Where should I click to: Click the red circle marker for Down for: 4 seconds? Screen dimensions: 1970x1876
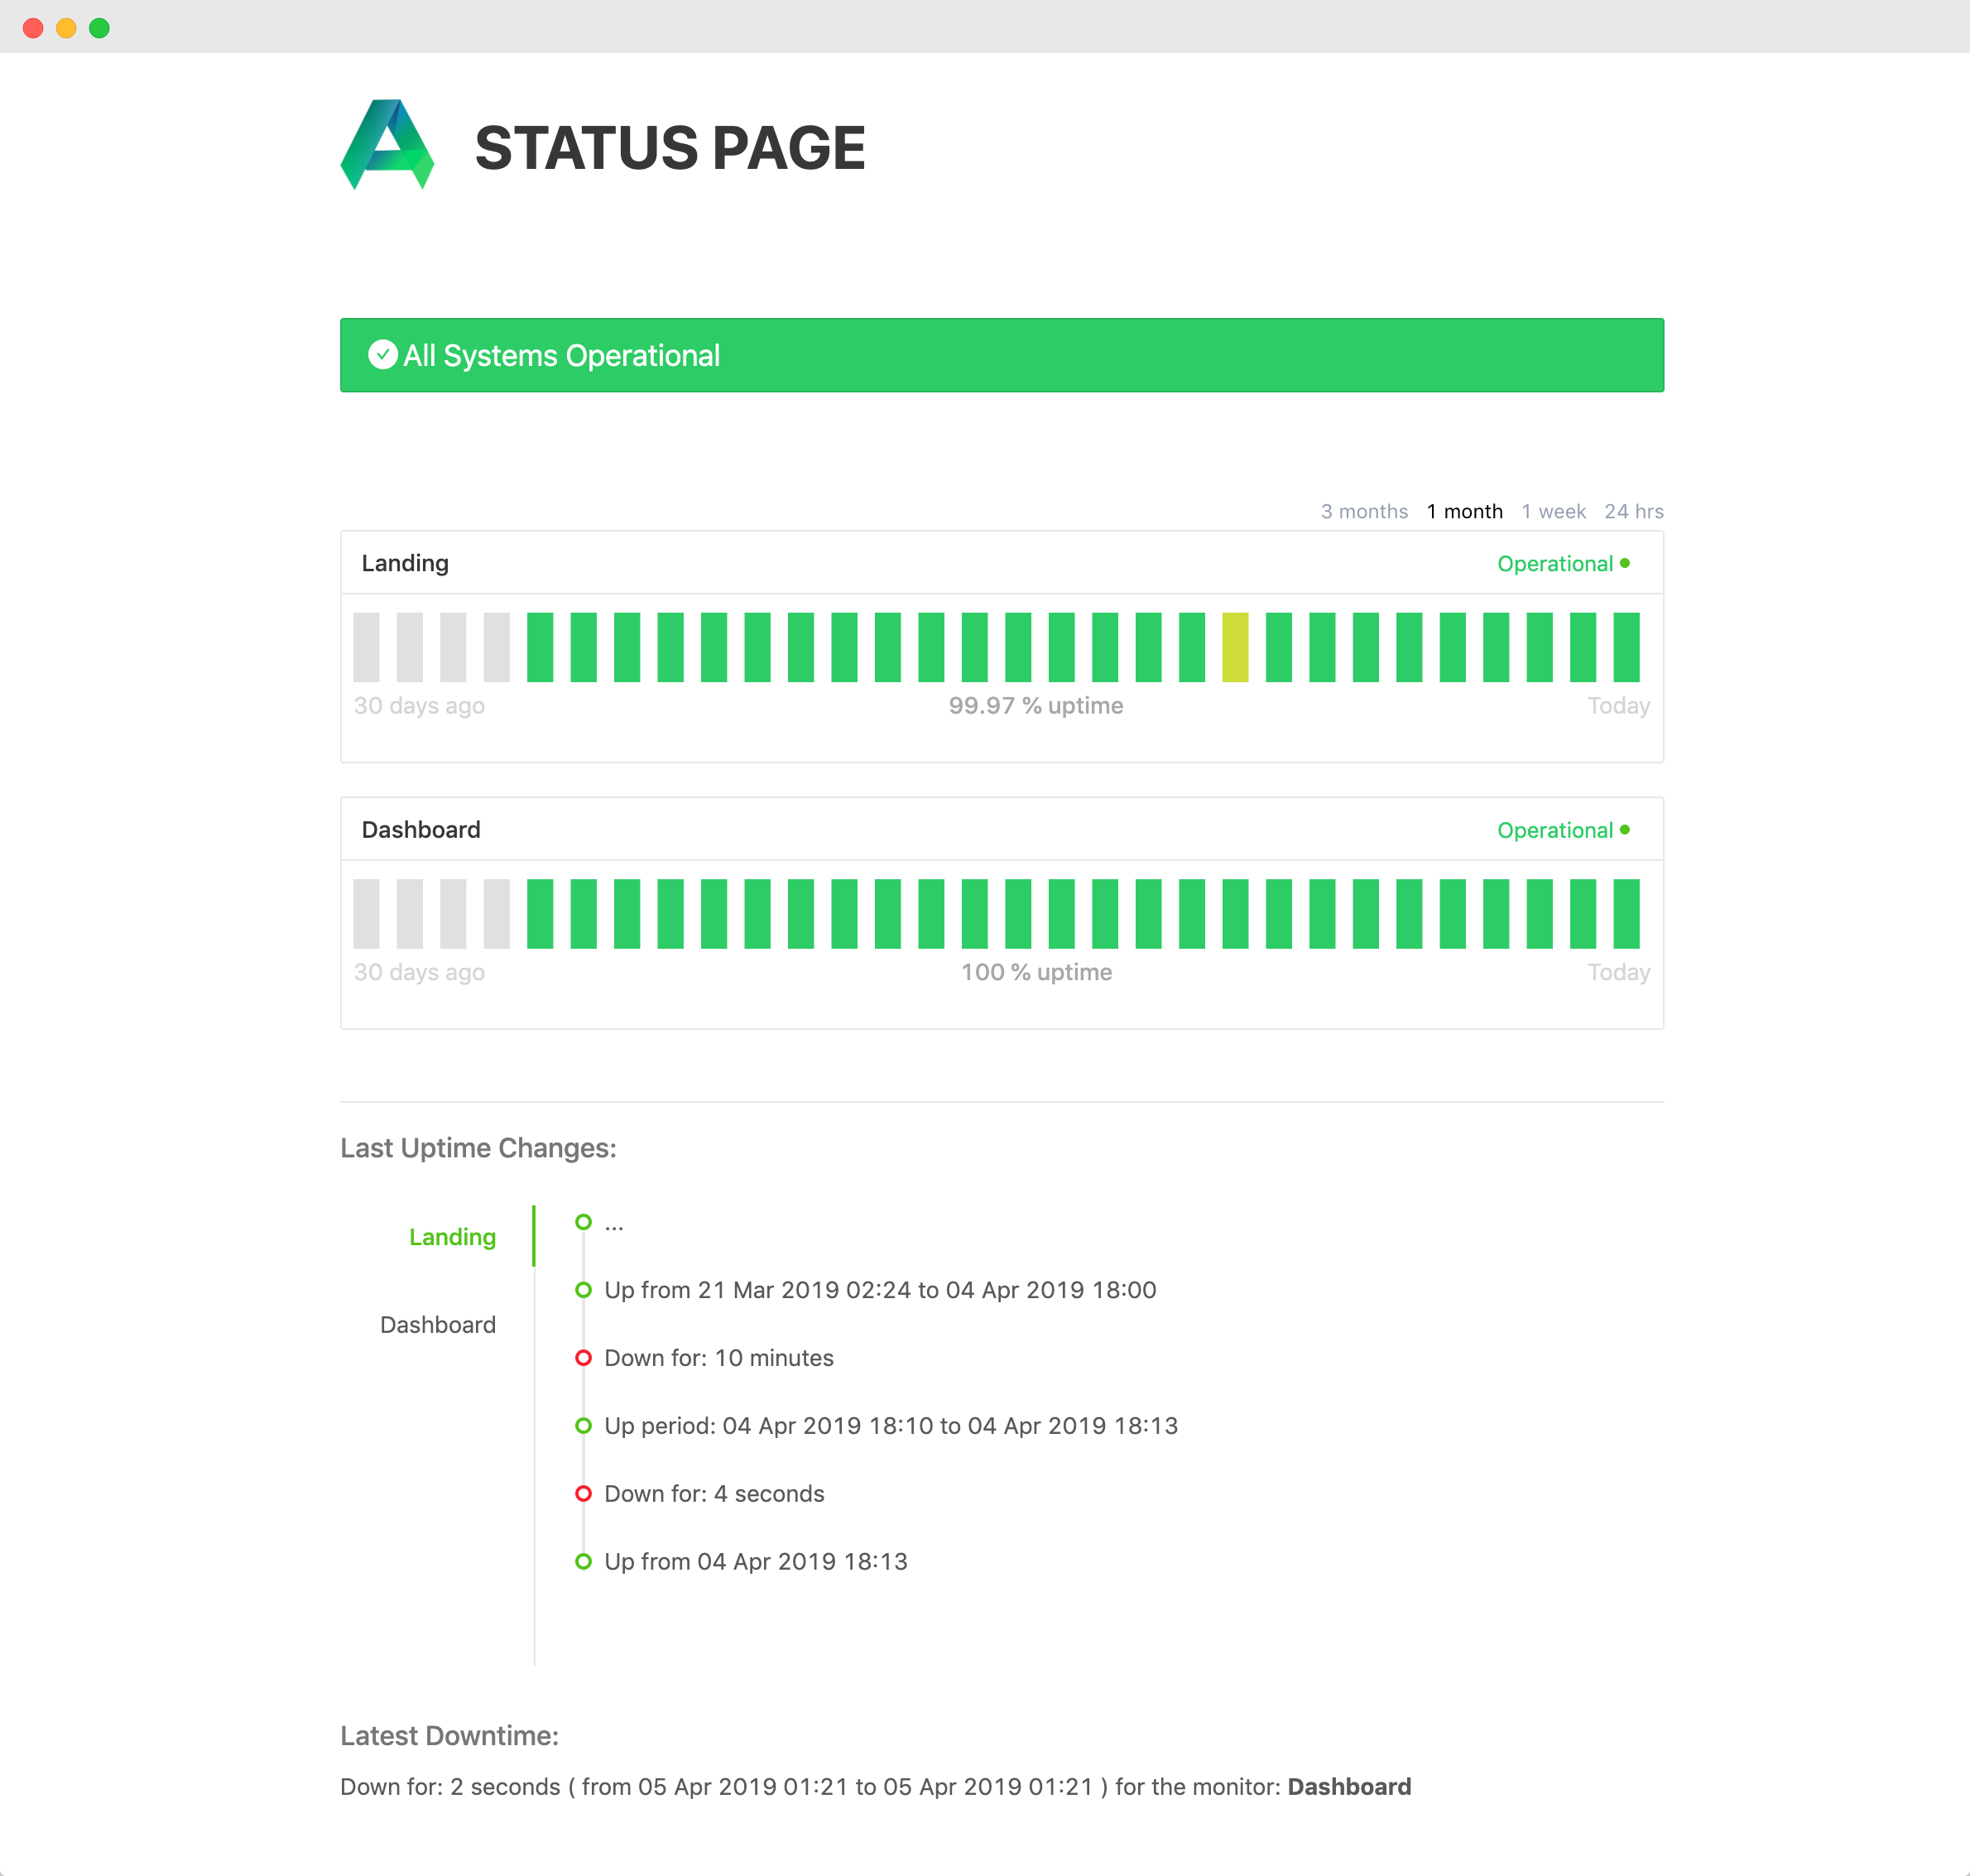(x=583, y=1494)
